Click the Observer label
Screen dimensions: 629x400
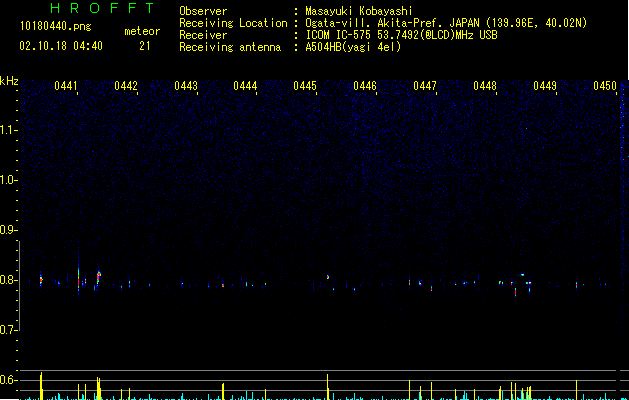[203, 11]
